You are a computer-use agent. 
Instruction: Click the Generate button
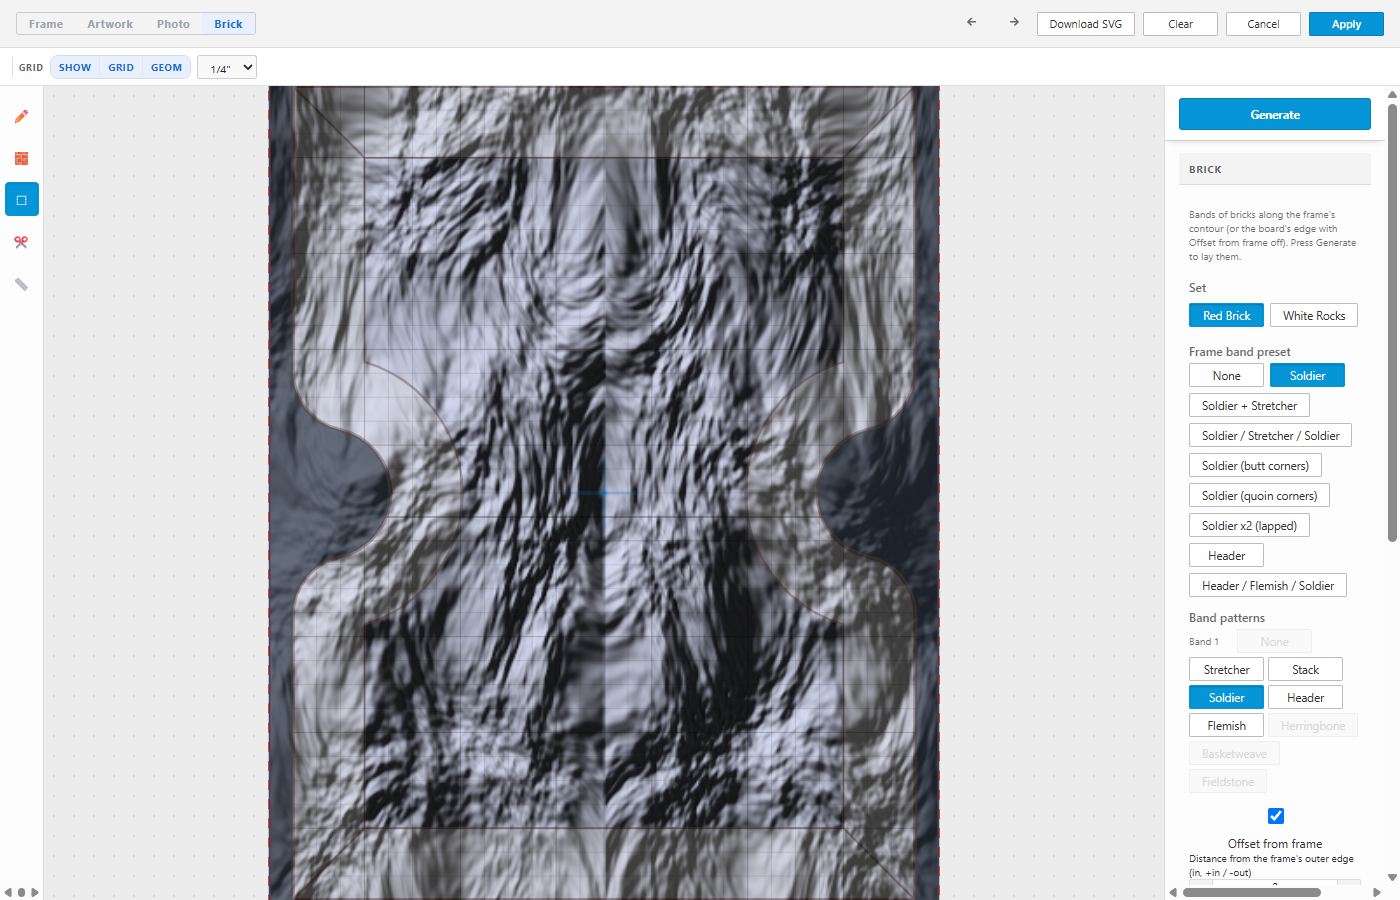1275,114
